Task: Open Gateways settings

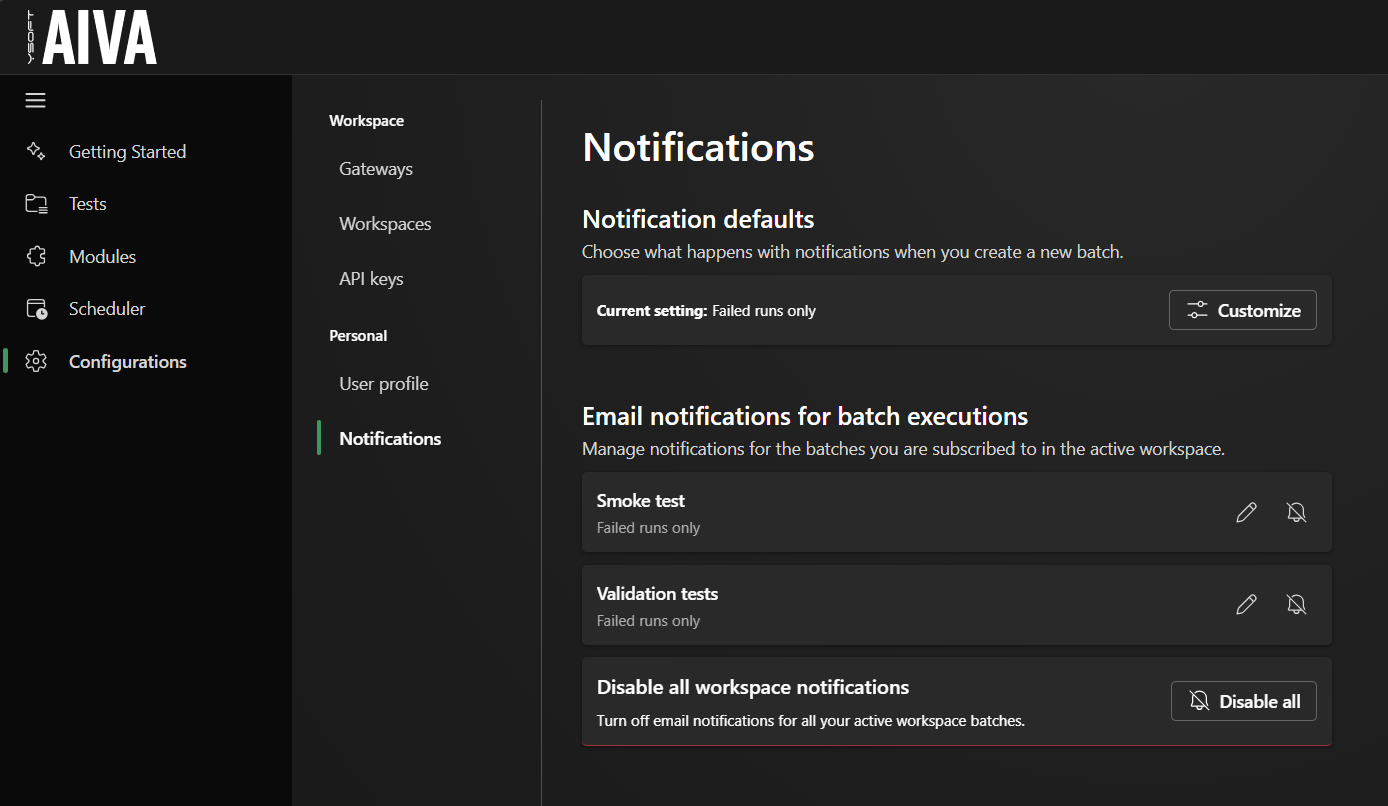Action: [376, 169]
